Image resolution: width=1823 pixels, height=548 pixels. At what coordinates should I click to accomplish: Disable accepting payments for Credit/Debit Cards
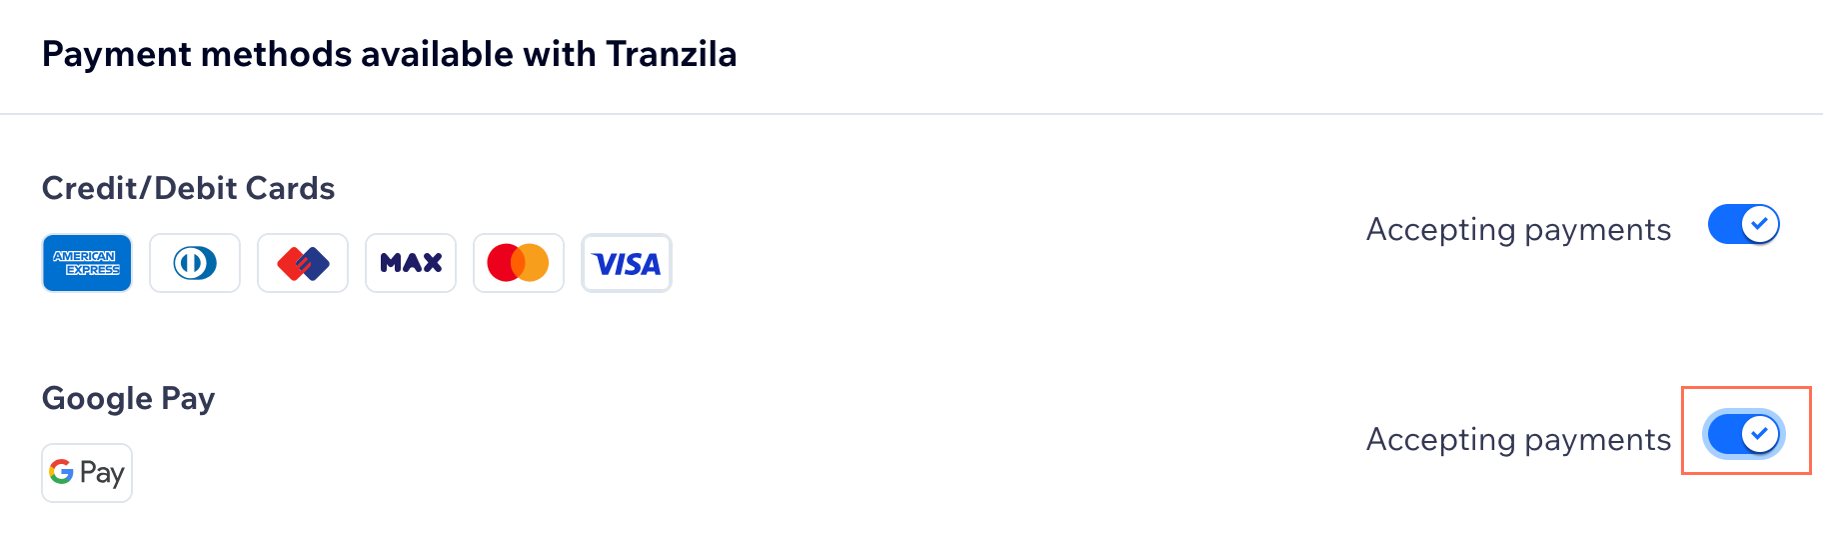(1743, 224)
